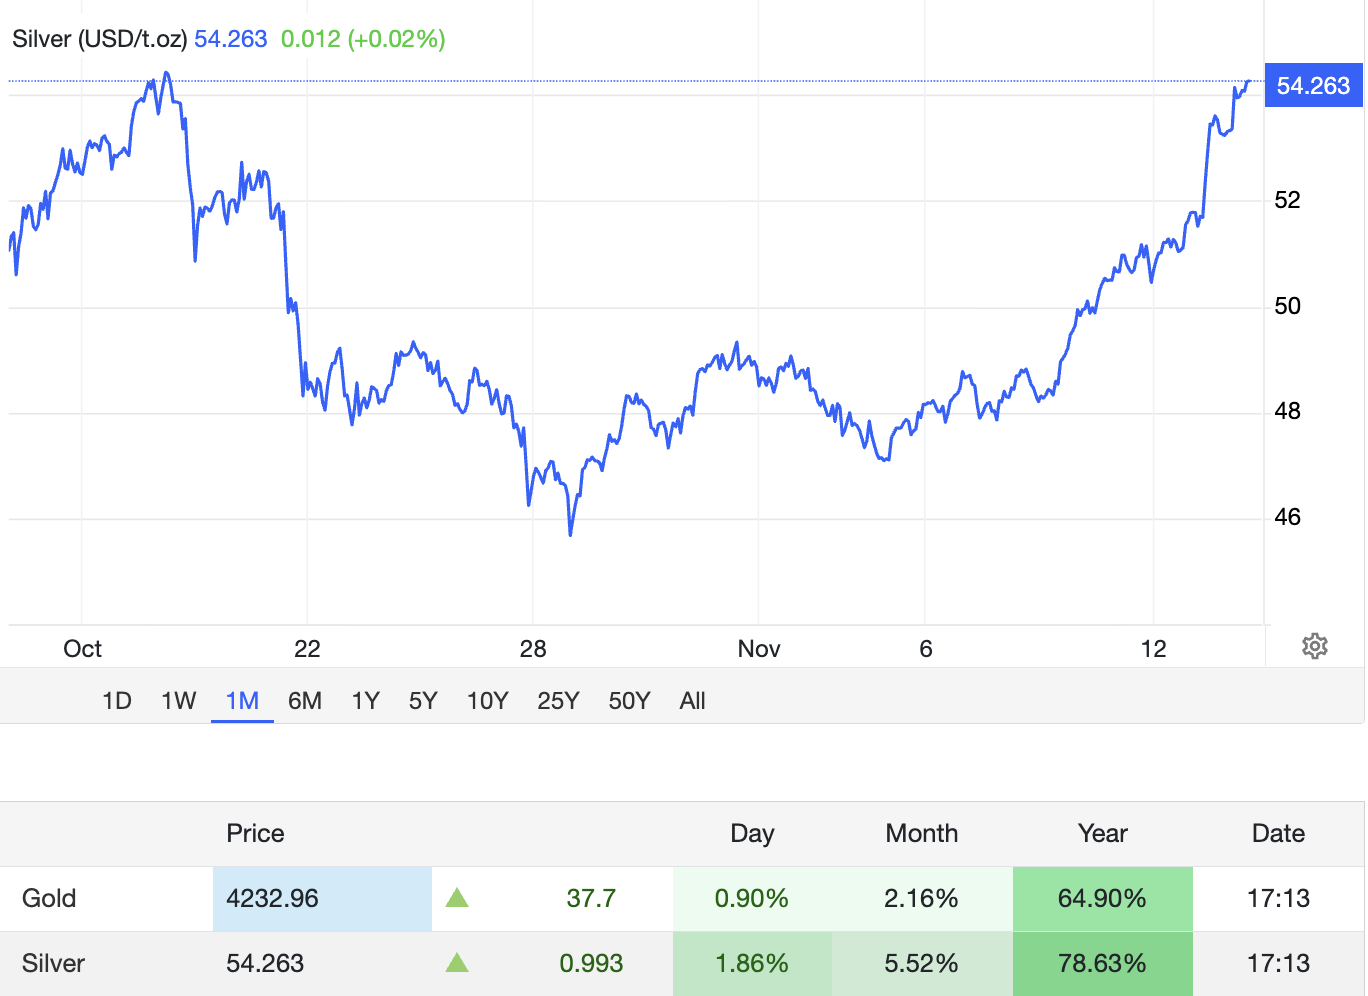Select the 1D timeframe tab

117,701
